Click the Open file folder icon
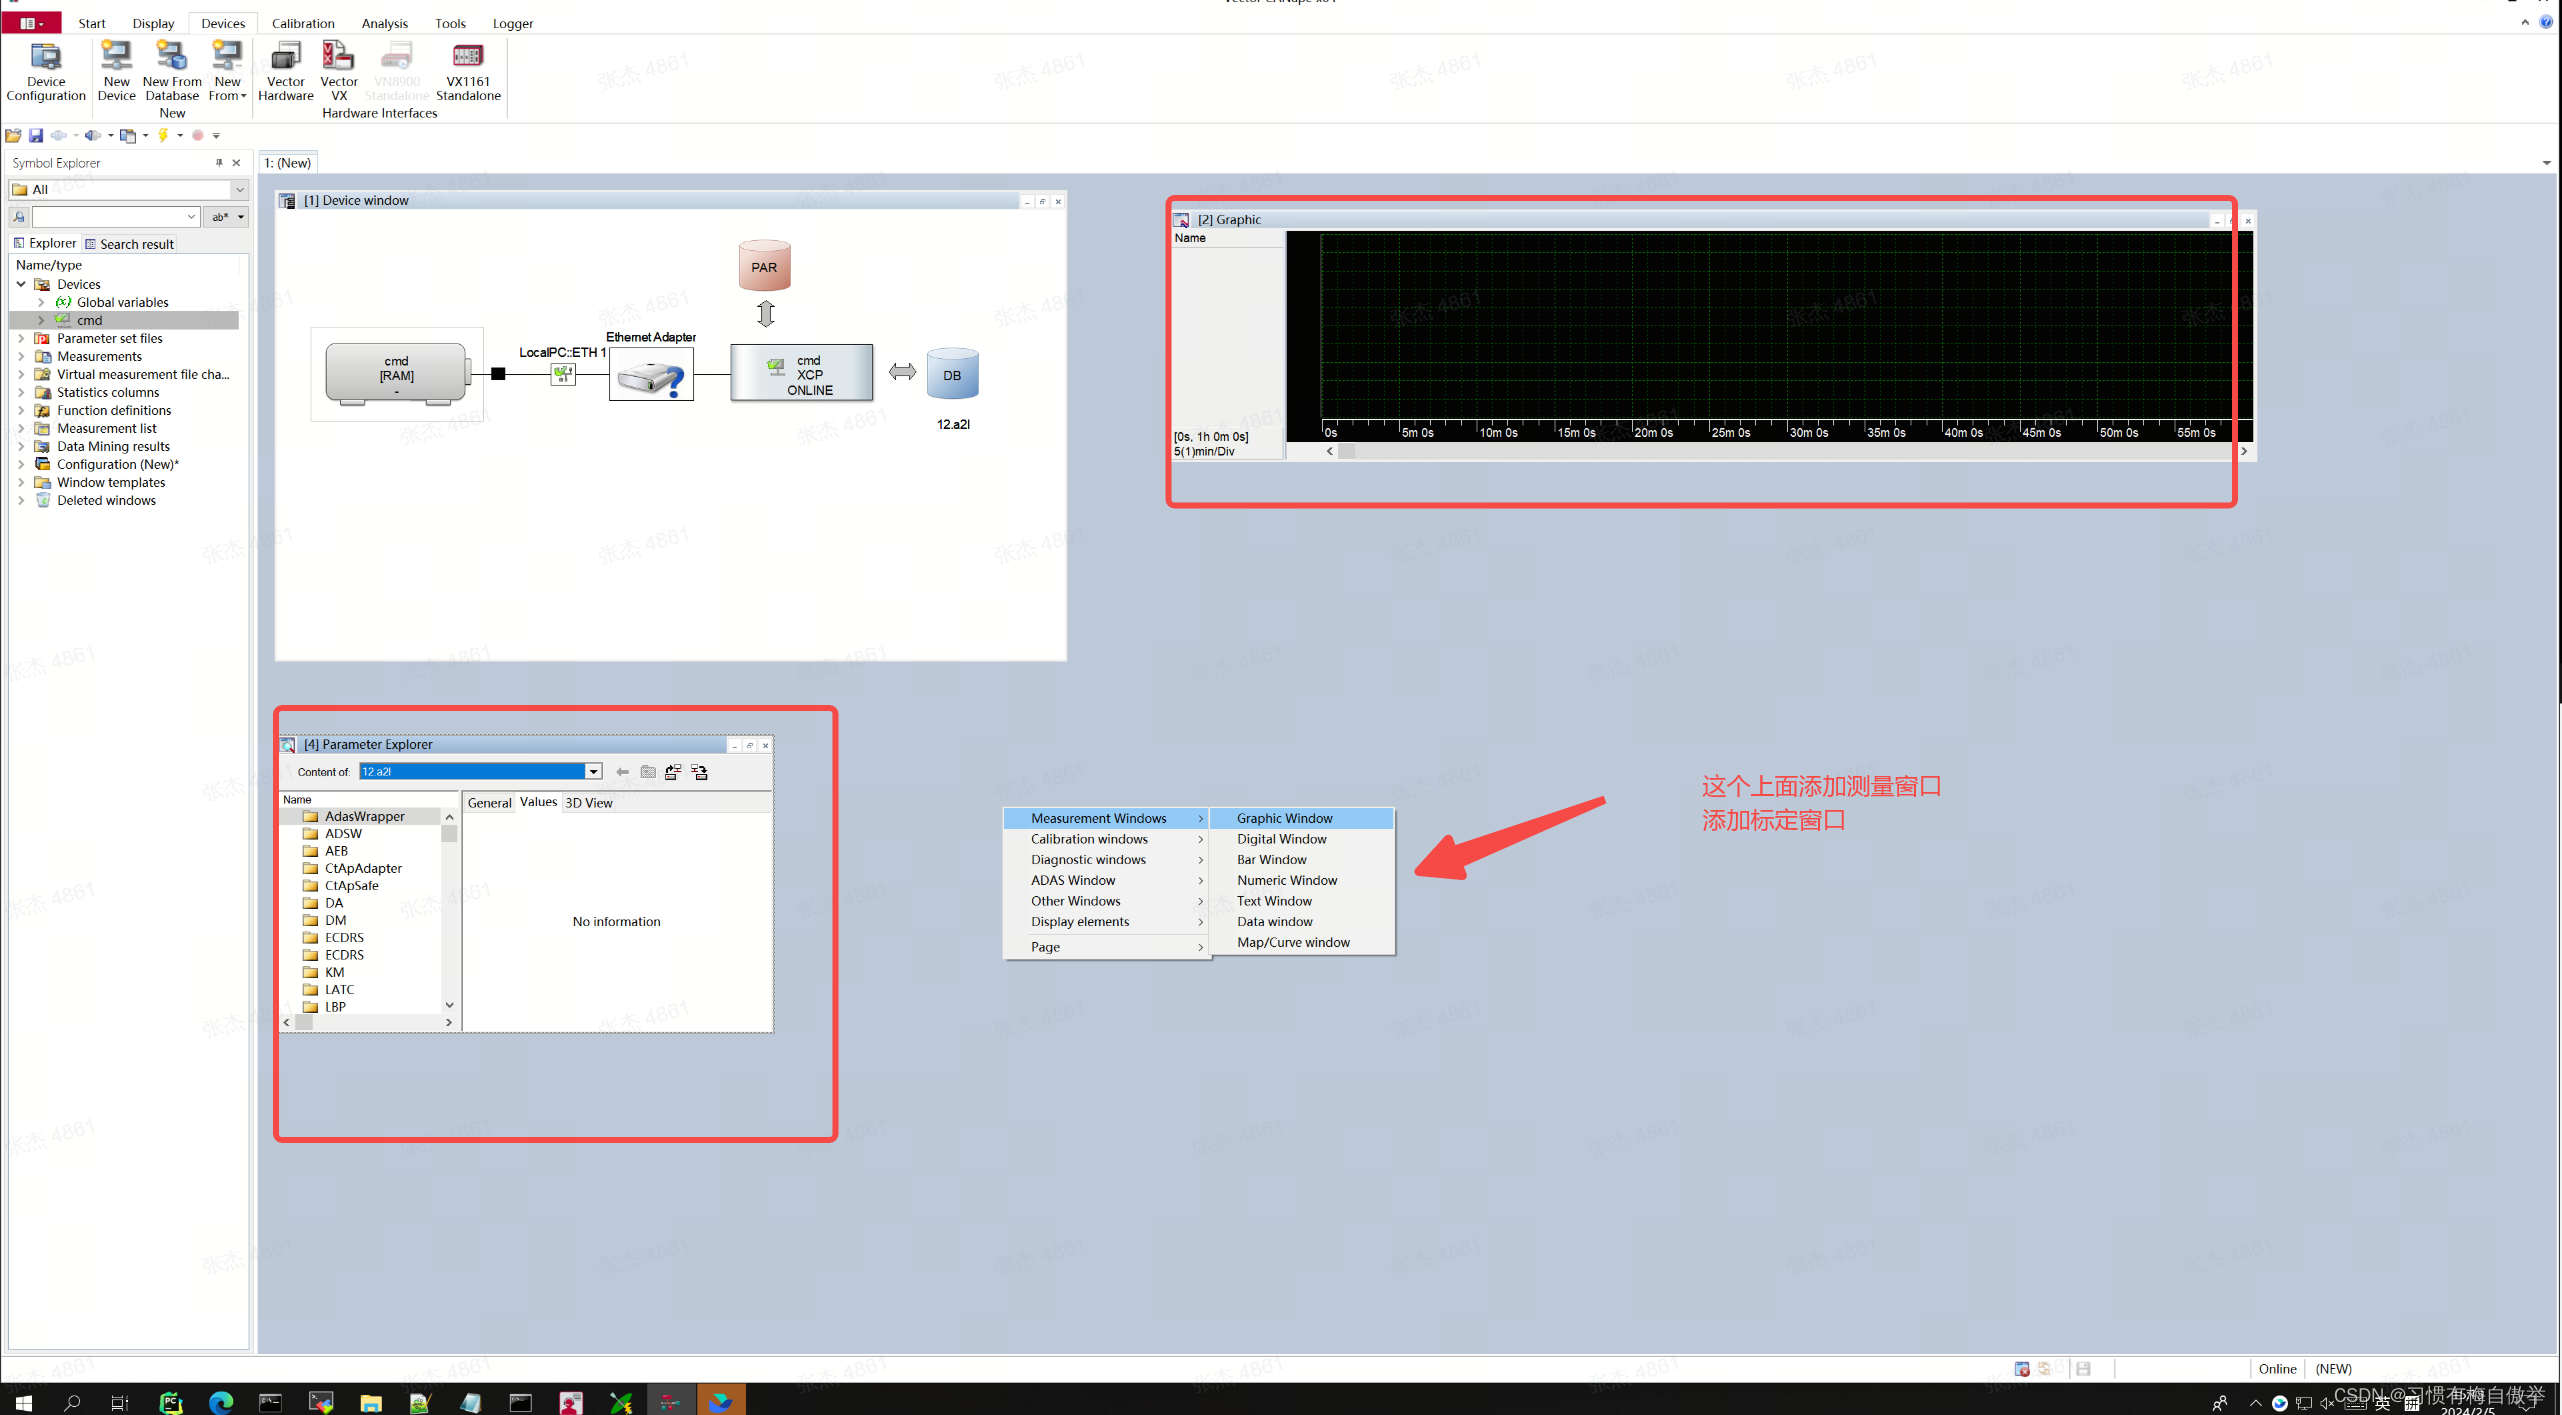 point(13,135)
